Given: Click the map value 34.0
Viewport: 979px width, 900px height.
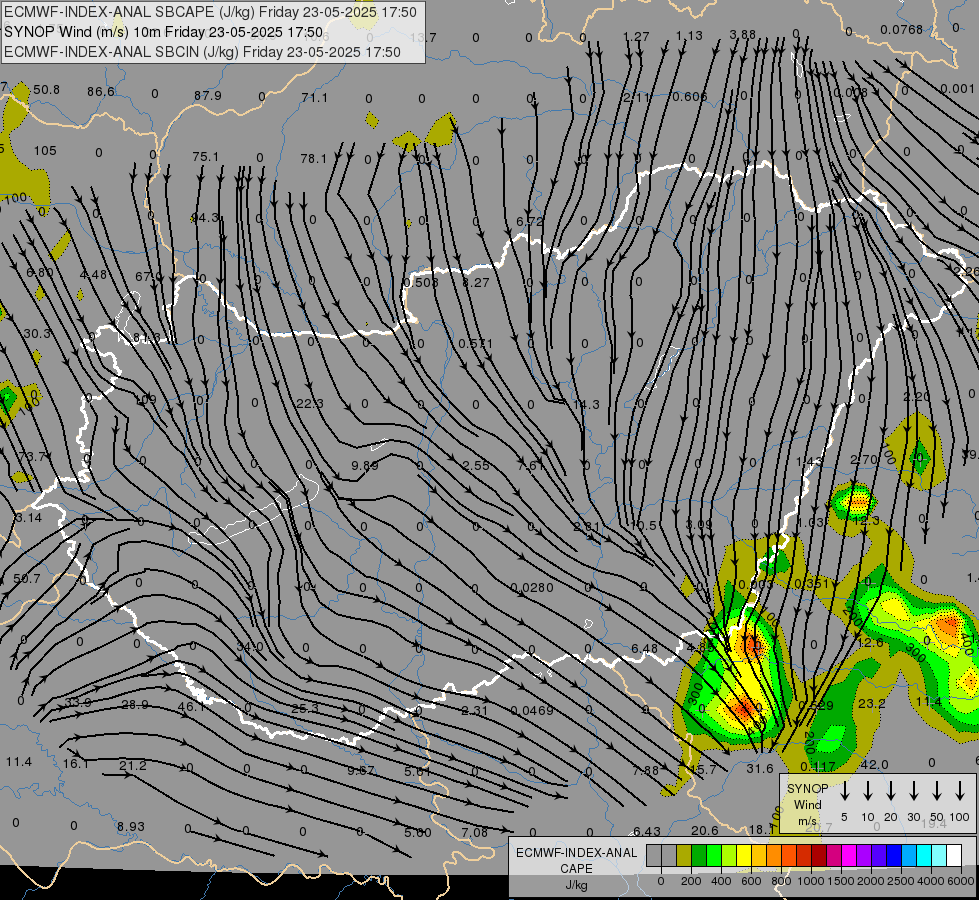Looking at the screenshot, I should [x=250, y=646].
